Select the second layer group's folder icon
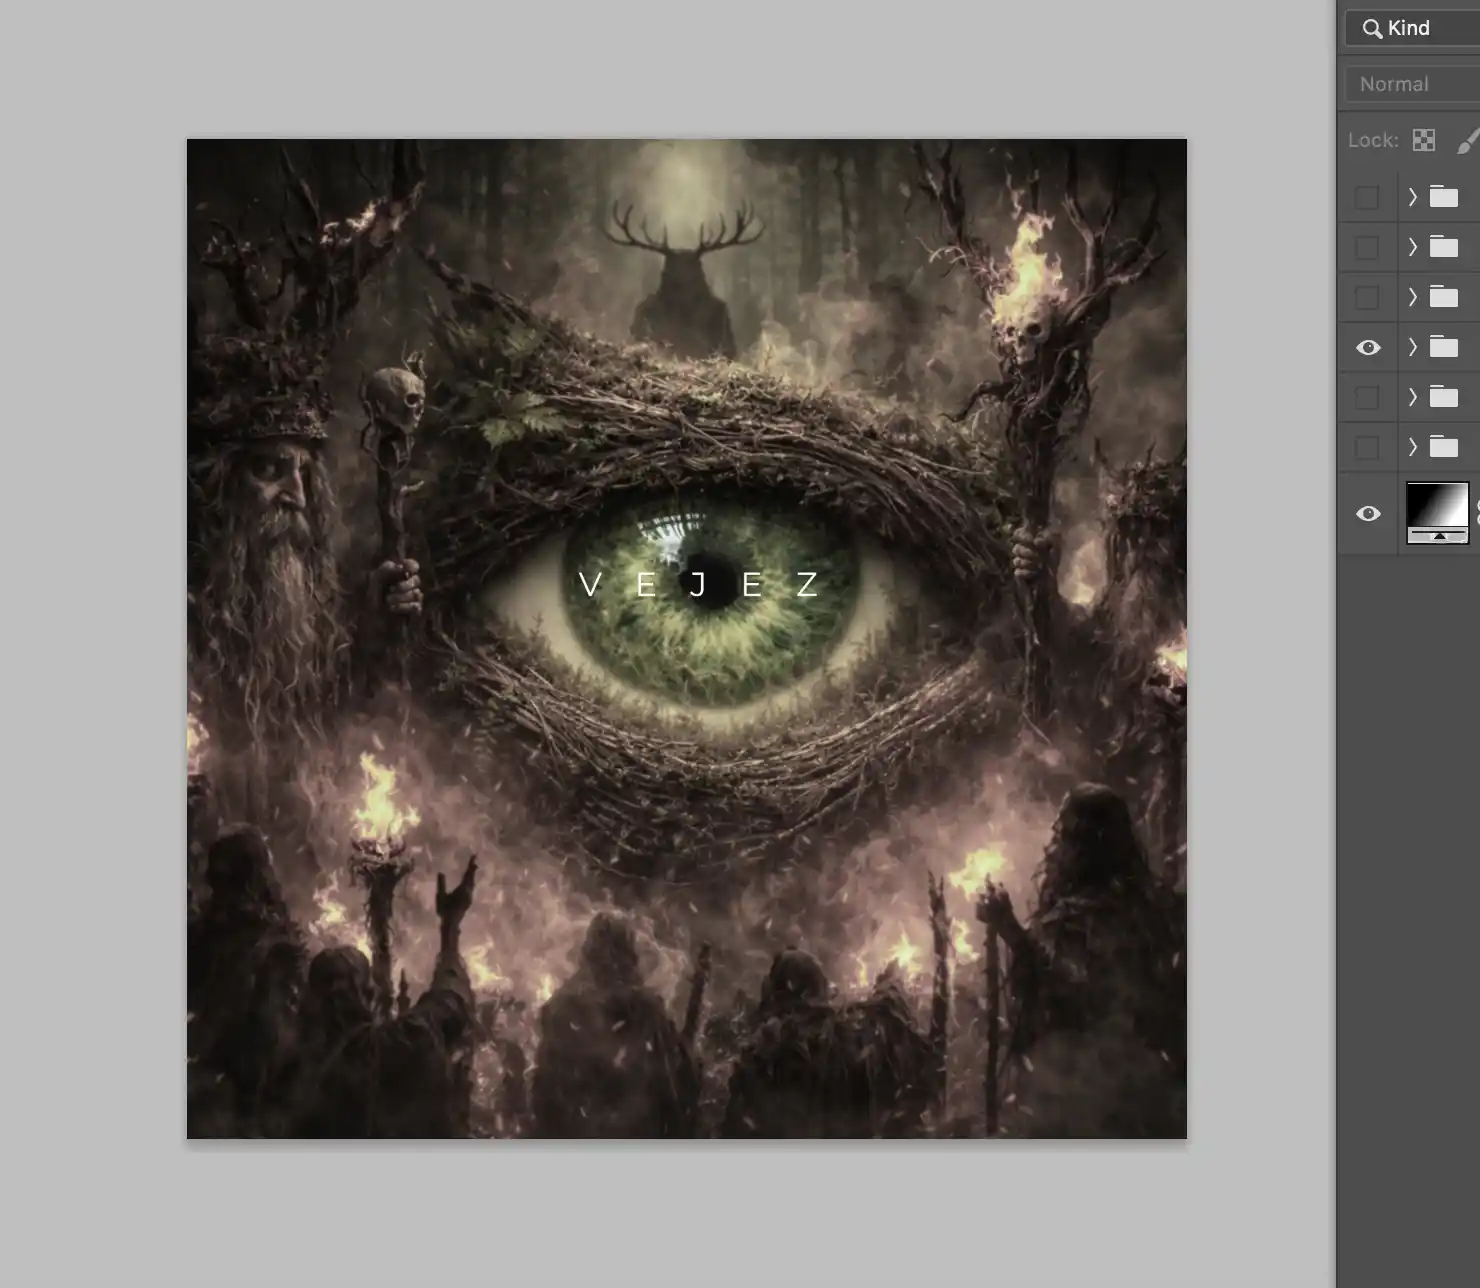 click(1443, 247)
